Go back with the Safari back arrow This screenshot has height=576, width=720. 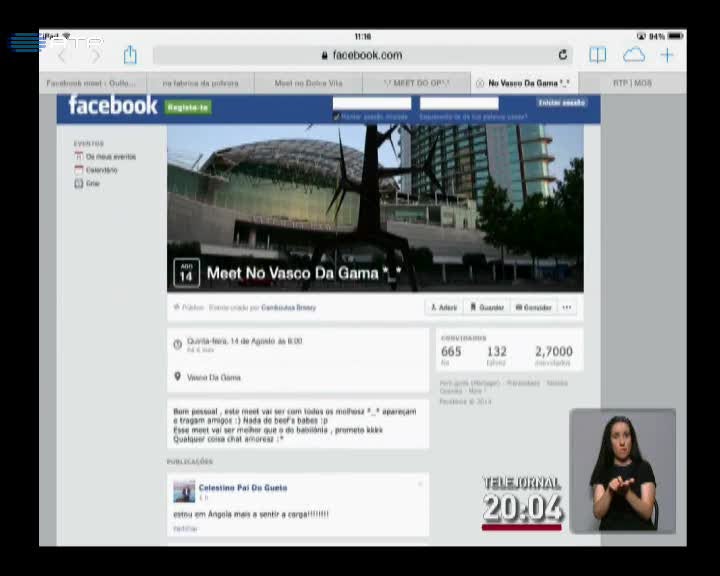tap(62, 55)
